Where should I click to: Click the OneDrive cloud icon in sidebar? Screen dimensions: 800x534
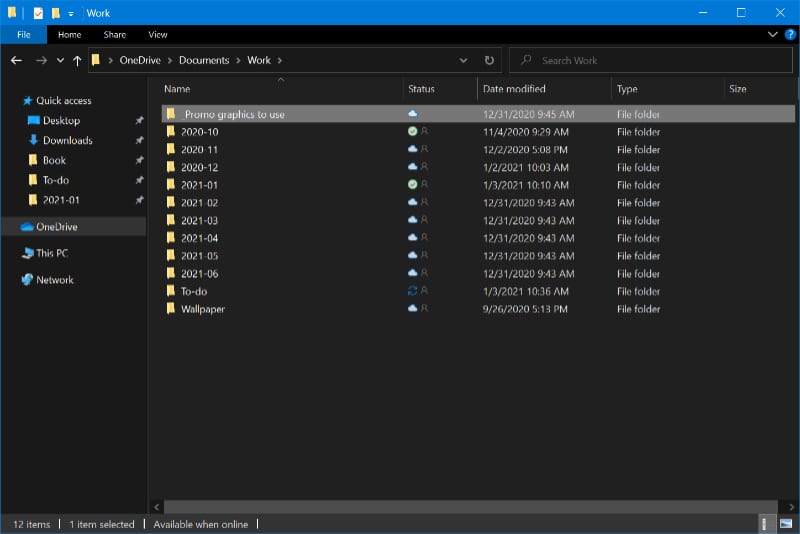28,227
